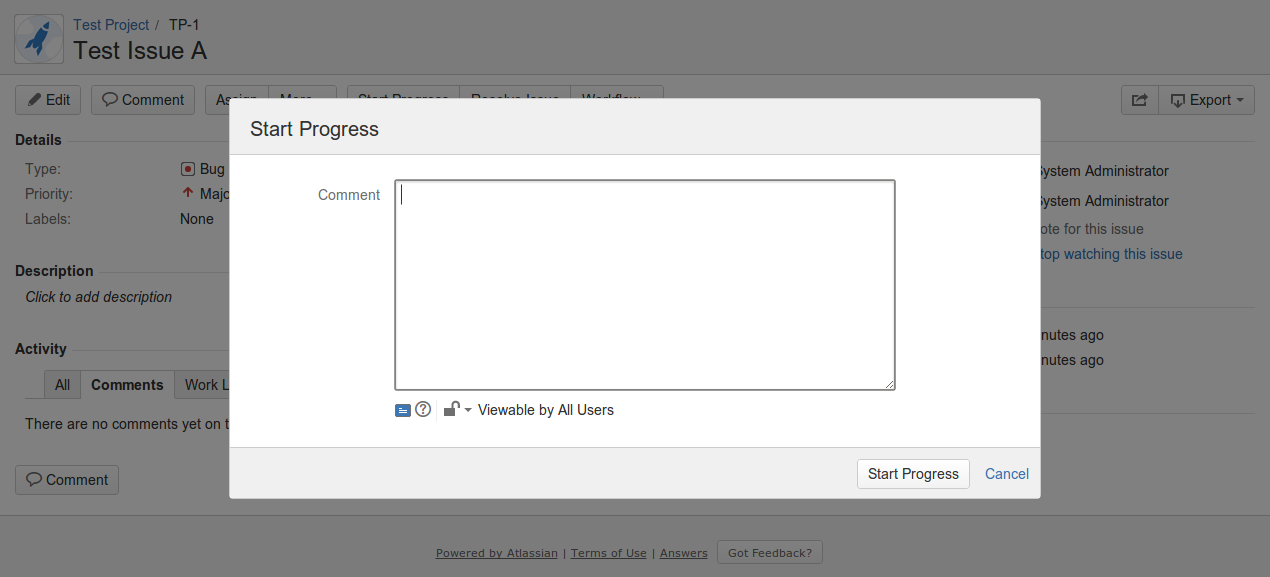This screenshot has width=1270, height=577.
Task: Open the Answers footer link
Action: (x=683, y=553)
